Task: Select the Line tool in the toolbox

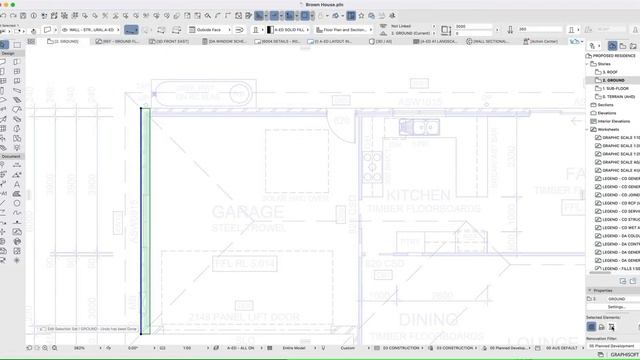Action: (x=3, y=203)
